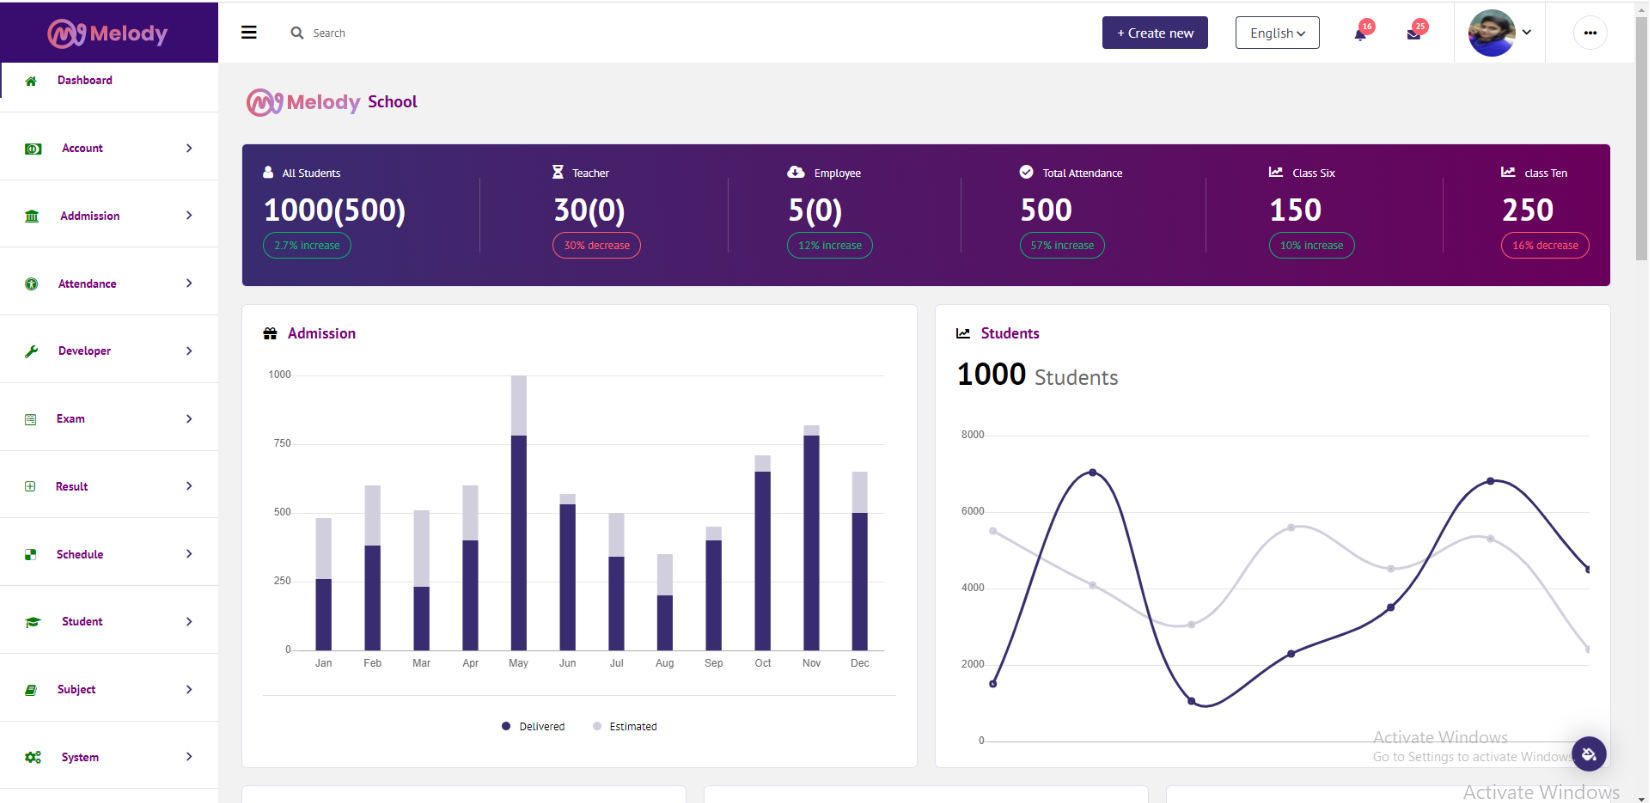Click the class Ten chart icon
Screen dimensions: 1650x803
(x=1508, y=172)
